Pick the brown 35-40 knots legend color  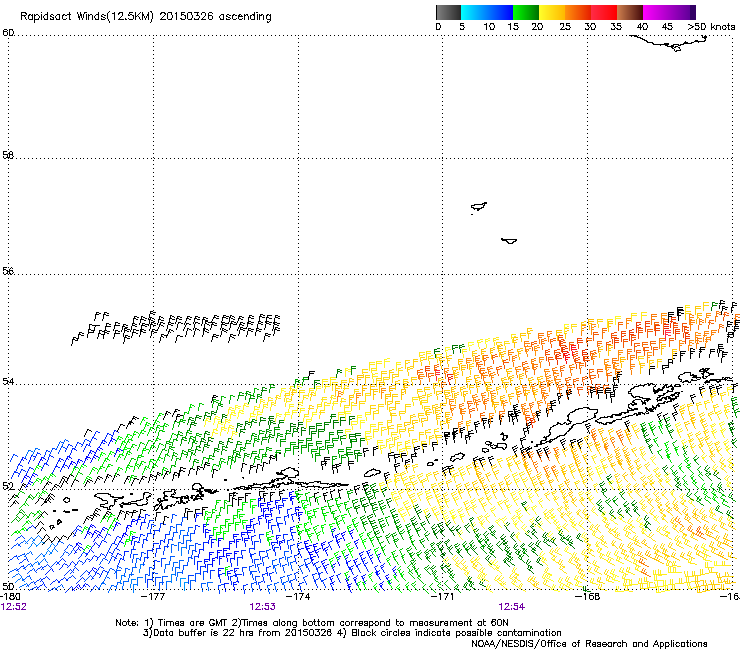(630, 12)
